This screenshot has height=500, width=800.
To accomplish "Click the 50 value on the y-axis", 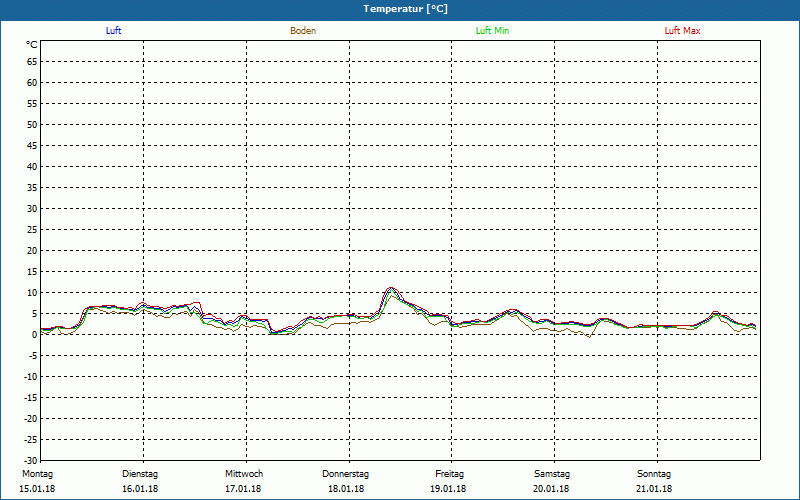I will pos(32,124).
